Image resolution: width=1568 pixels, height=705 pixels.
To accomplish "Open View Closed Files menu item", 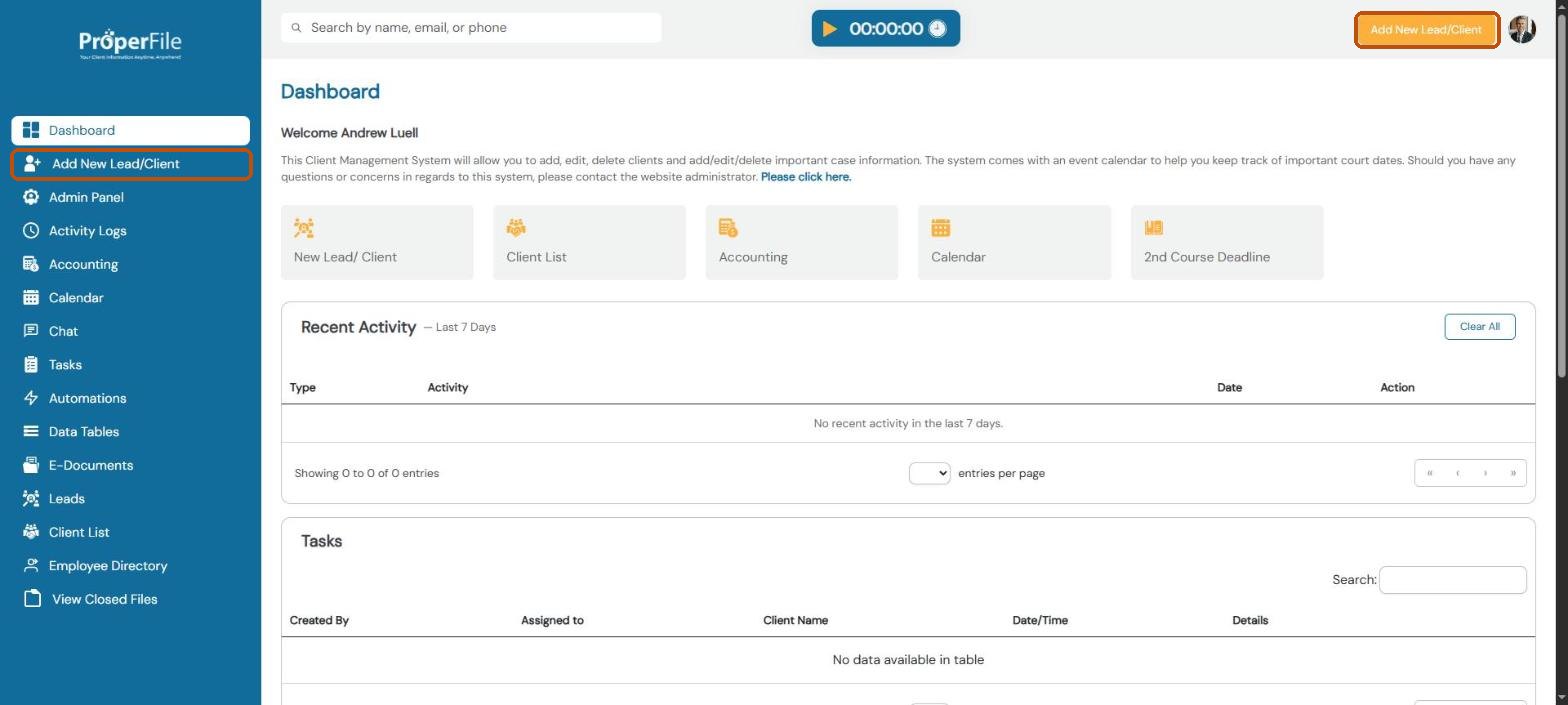I will [x=131, y=599].
